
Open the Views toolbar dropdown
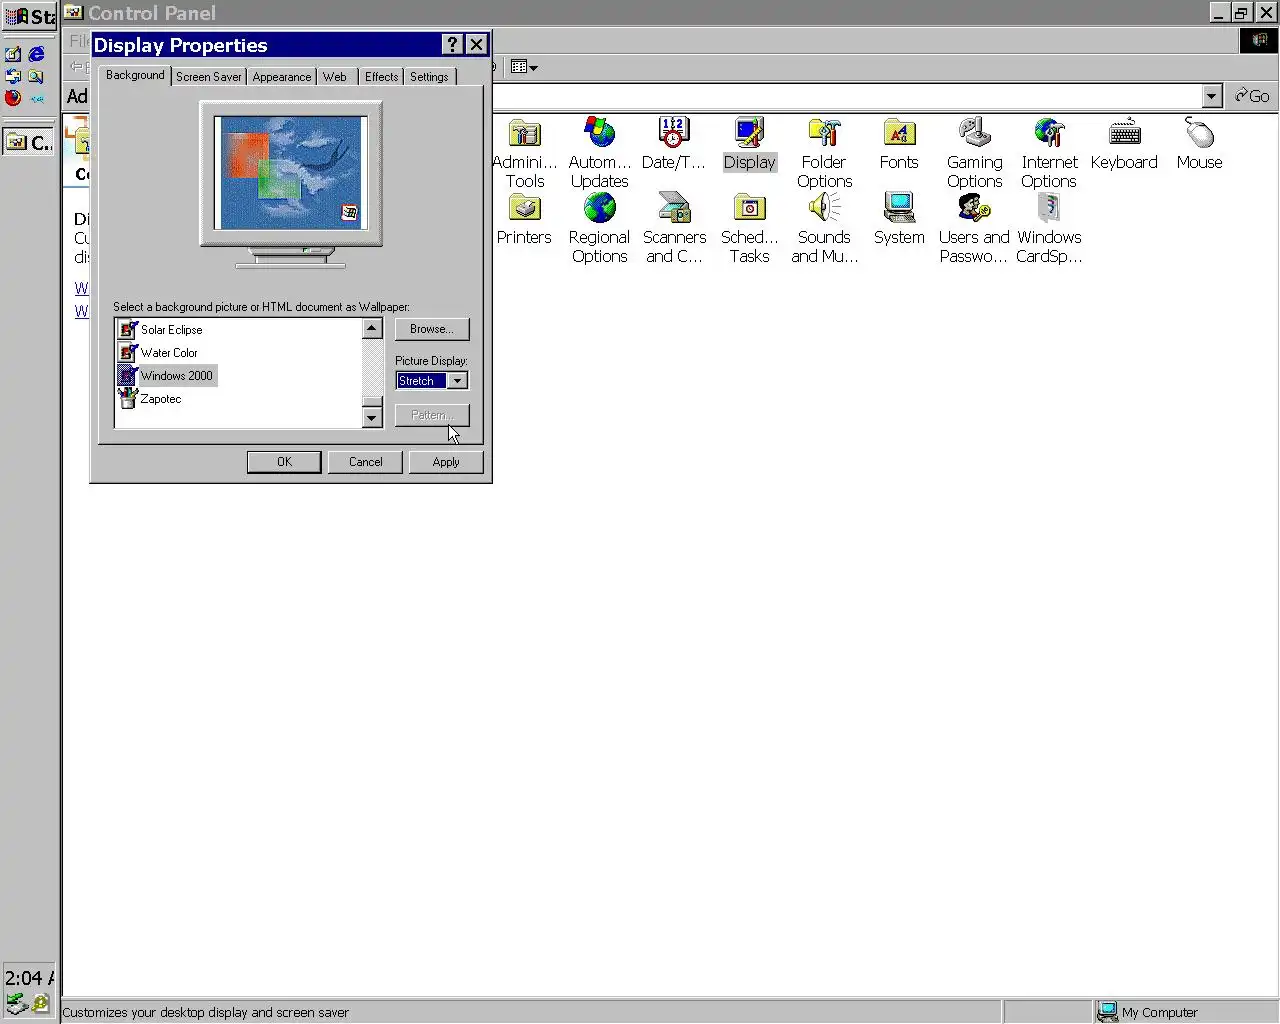click(524, 67)
